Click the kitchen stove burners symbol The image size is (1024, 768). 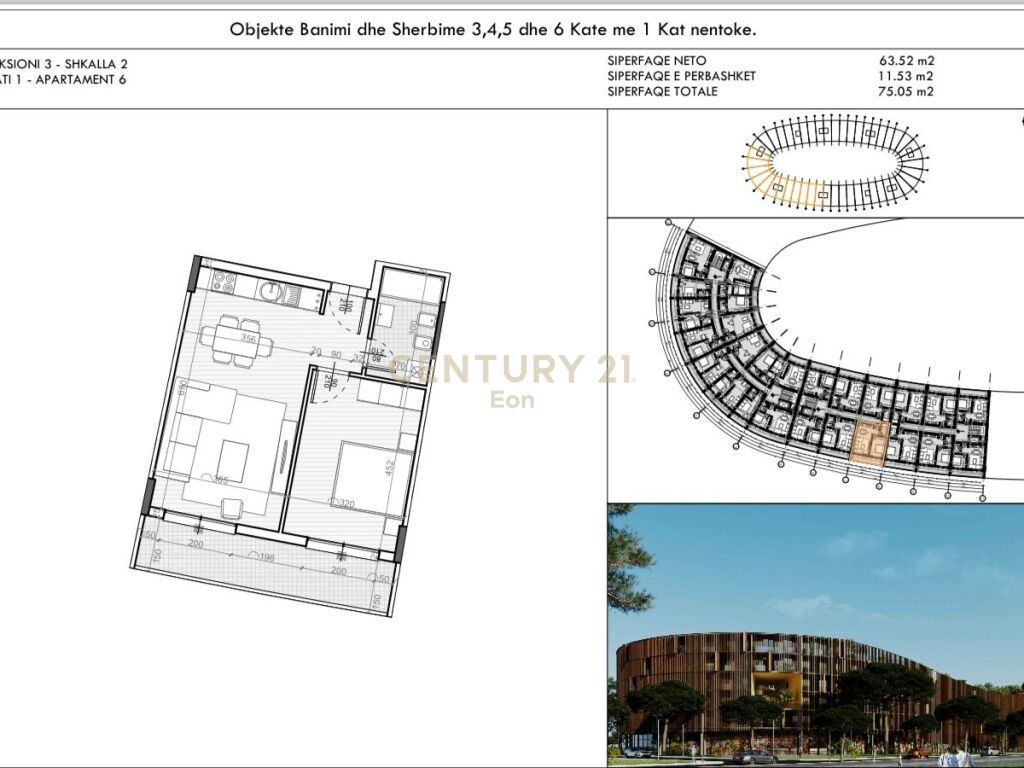[x=225, y=281]
